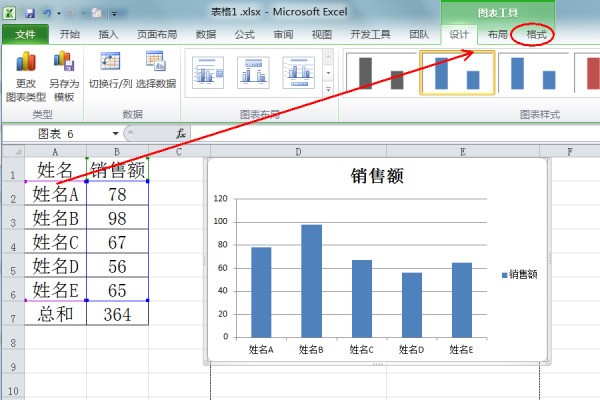Switch to the 团队 (Team) tab

pos(419,35)
